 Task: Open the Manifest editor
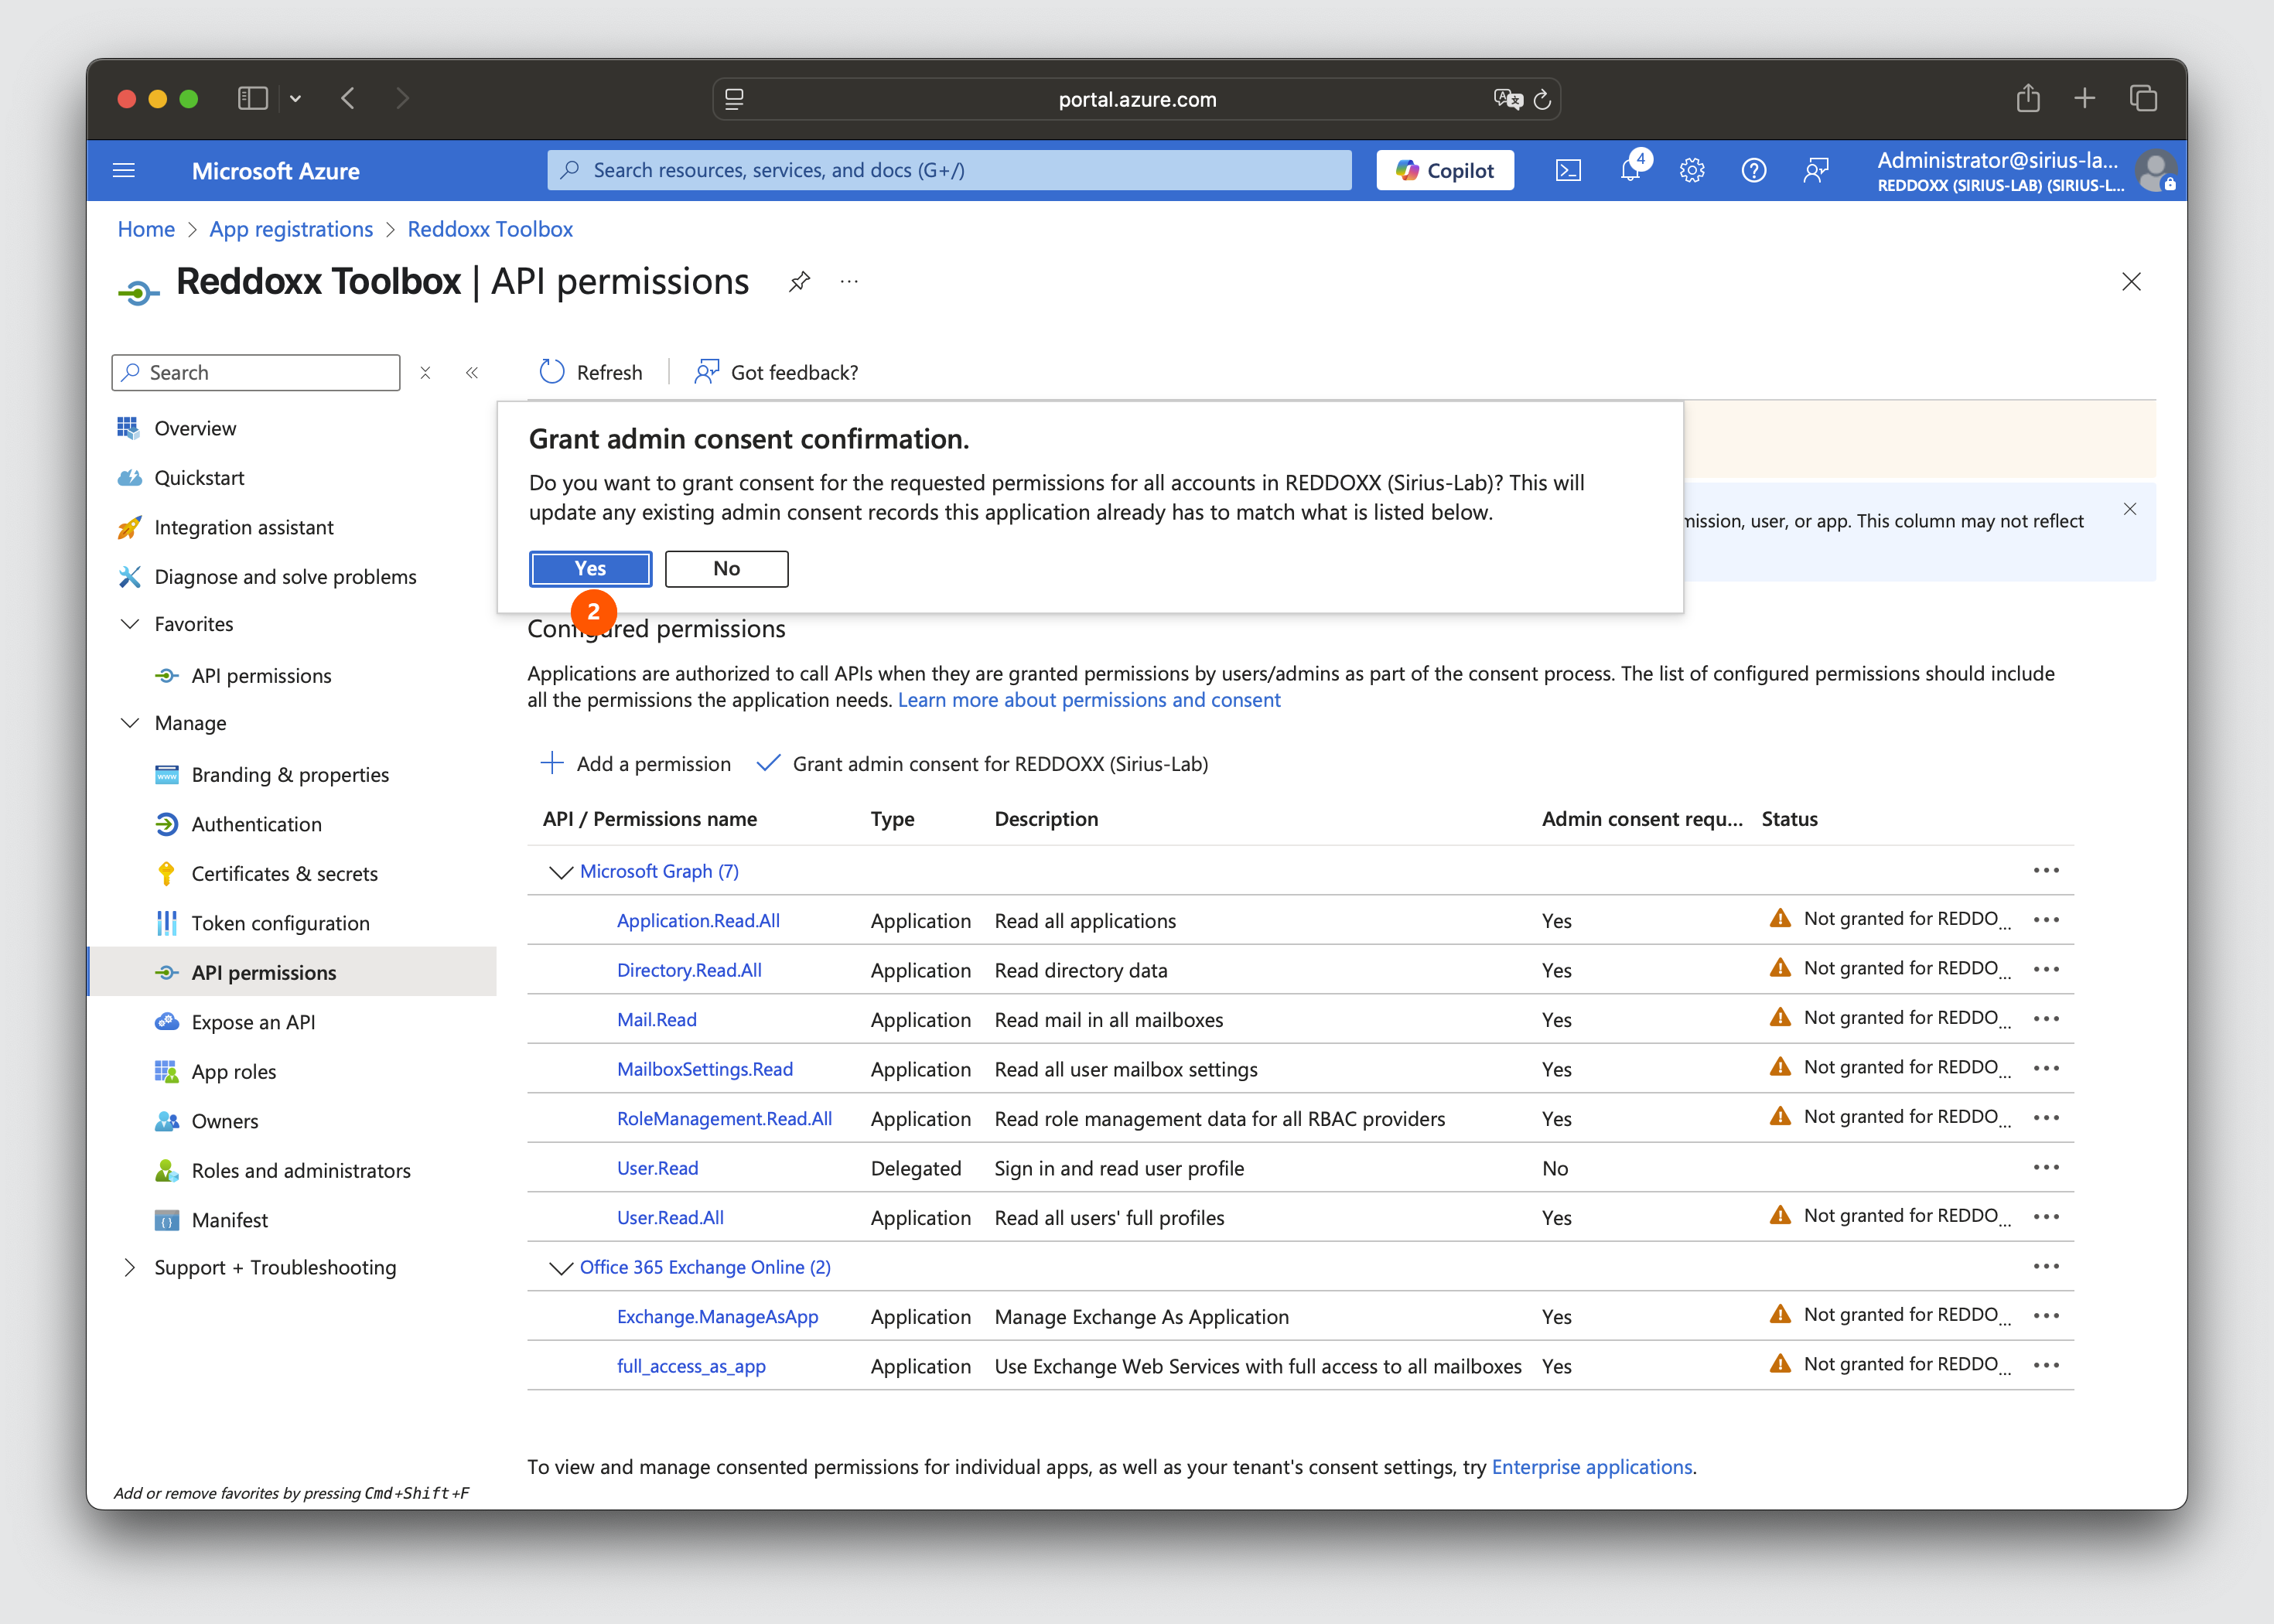pyautogui.click(x=229, y=1221)
